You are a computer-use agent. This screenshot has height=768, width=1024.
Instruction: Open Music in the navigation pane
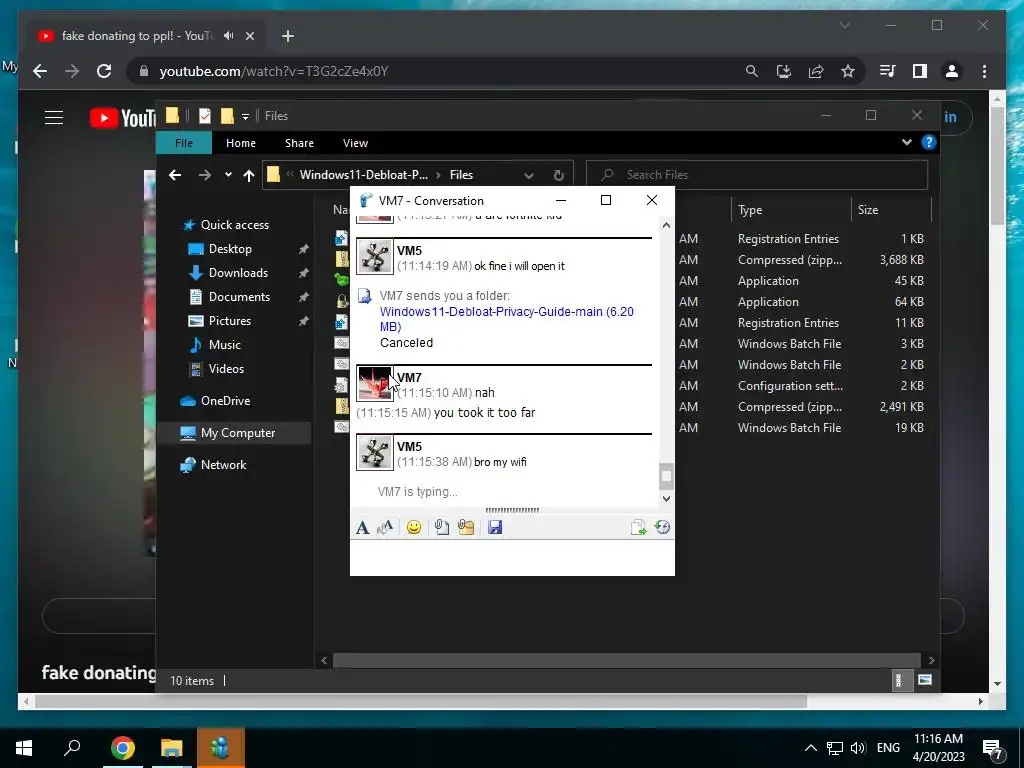224,345
